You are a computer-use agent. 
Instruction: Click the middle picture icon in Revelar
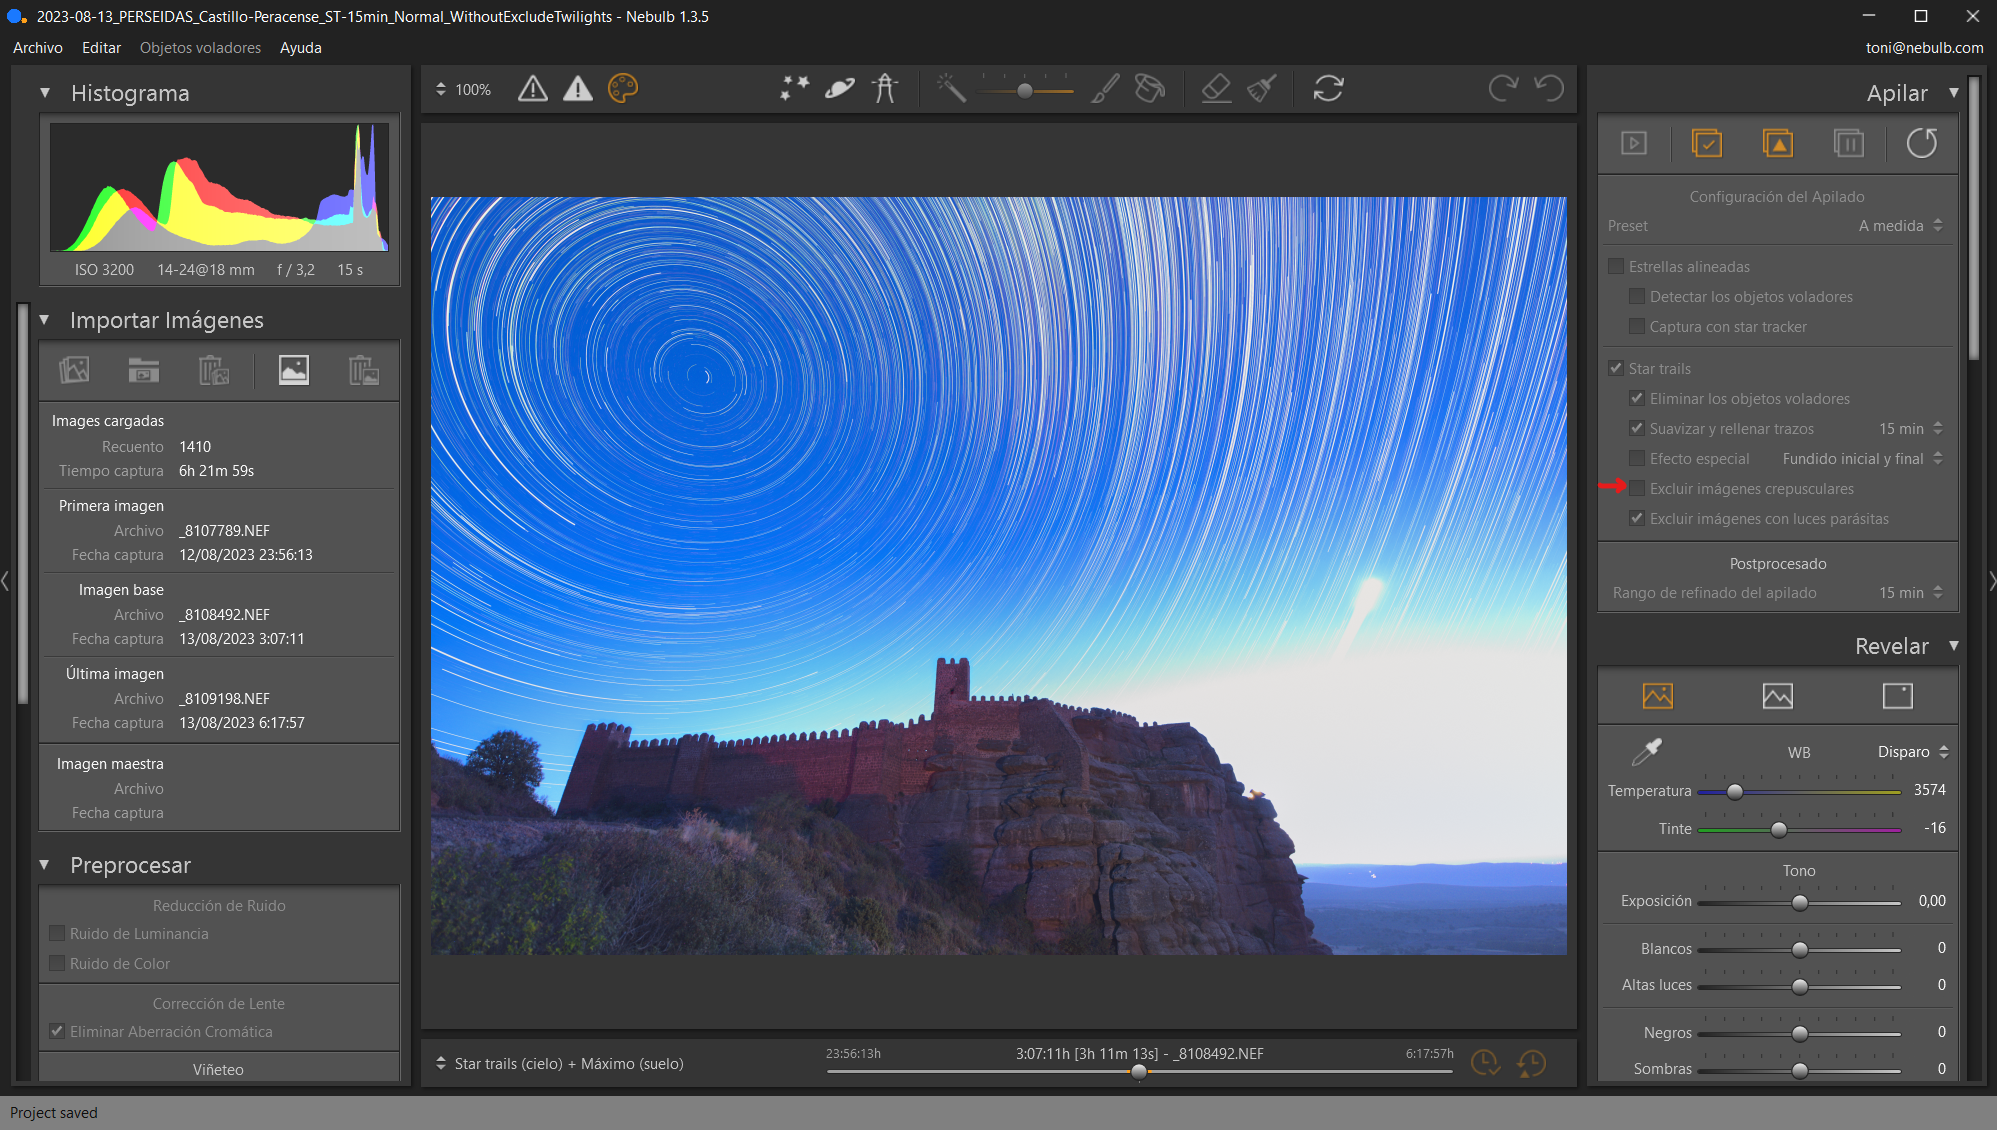pos(1778,696)
